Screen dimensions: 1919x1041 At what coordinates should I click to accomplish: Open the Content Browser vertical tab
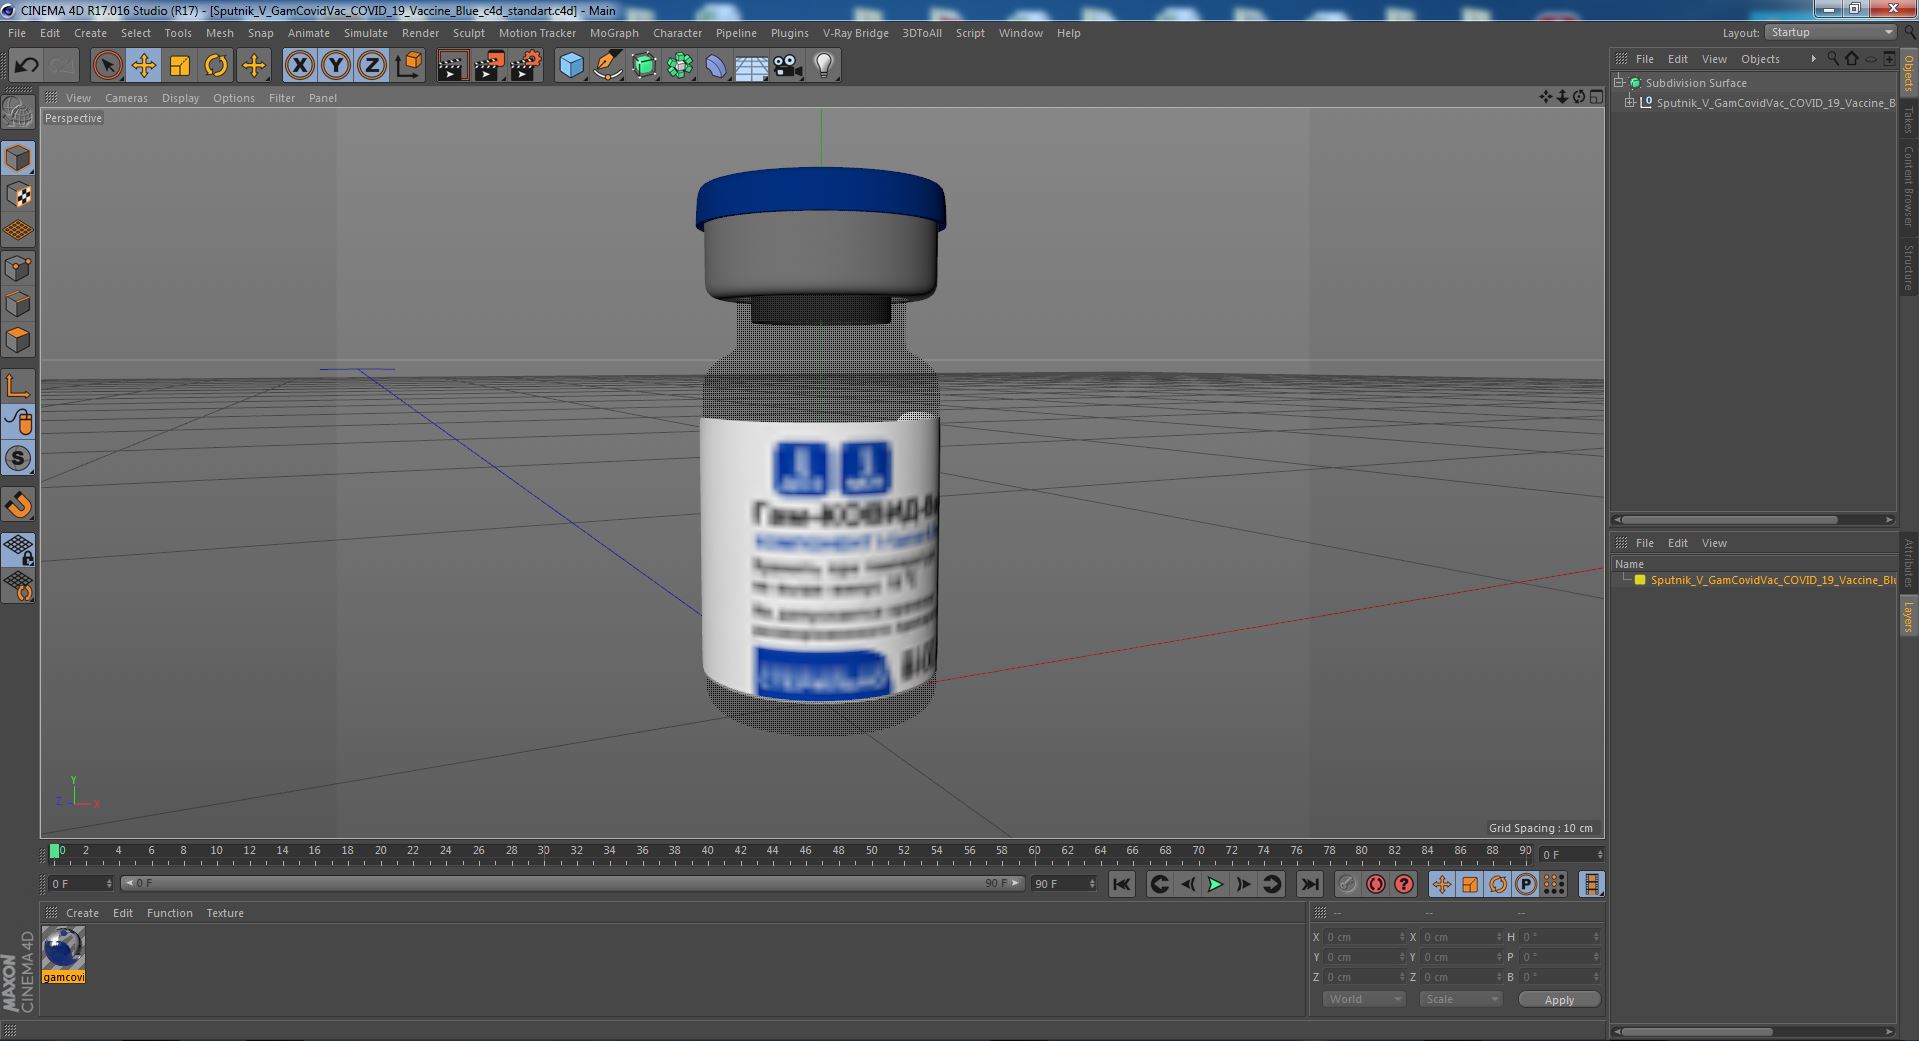click(1909, 185)
